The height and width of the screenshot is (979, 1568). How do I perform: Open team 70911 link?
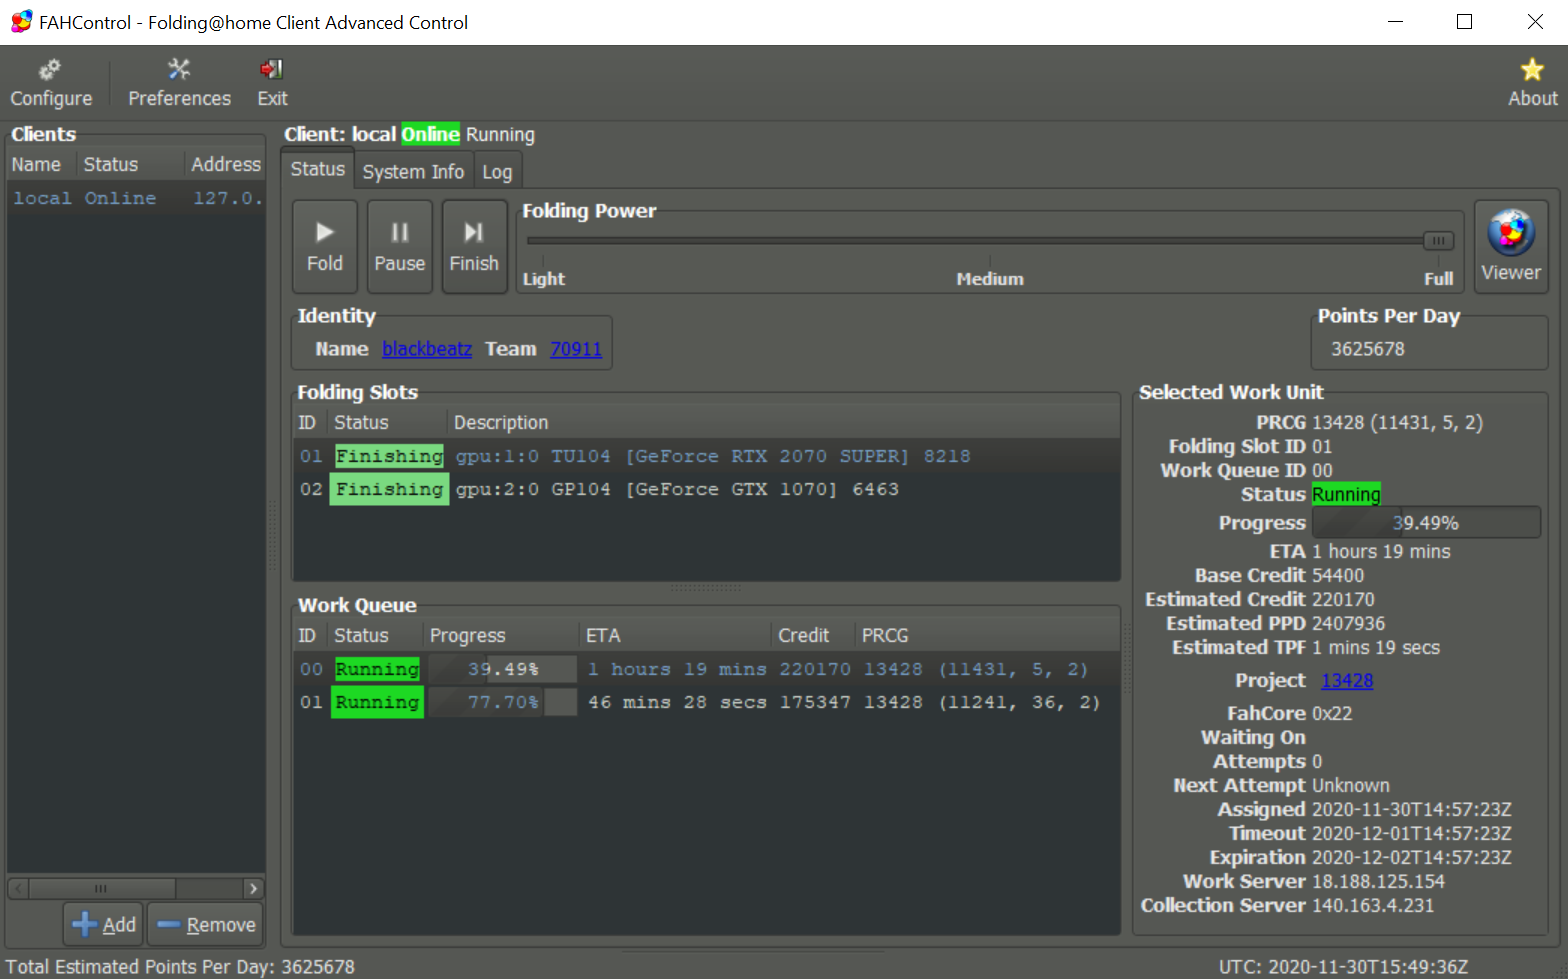click(x=576, y=349)
